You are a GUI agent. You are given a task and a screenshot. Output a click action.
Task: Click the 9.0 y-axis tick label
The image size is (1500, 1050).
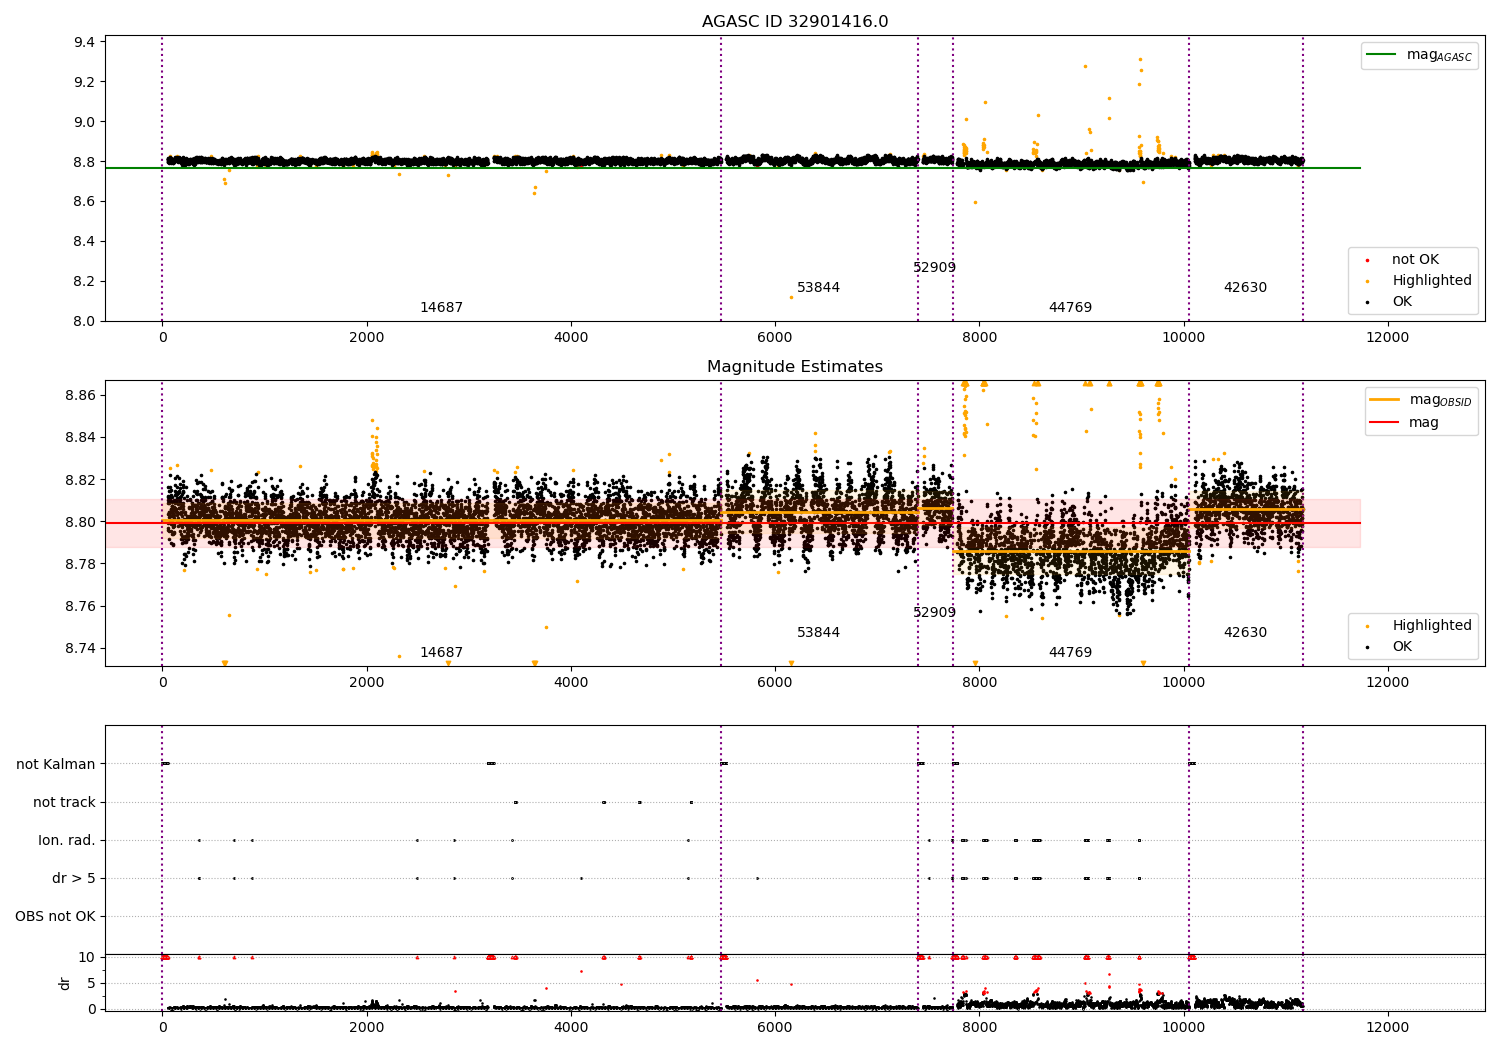coord(85,122)
